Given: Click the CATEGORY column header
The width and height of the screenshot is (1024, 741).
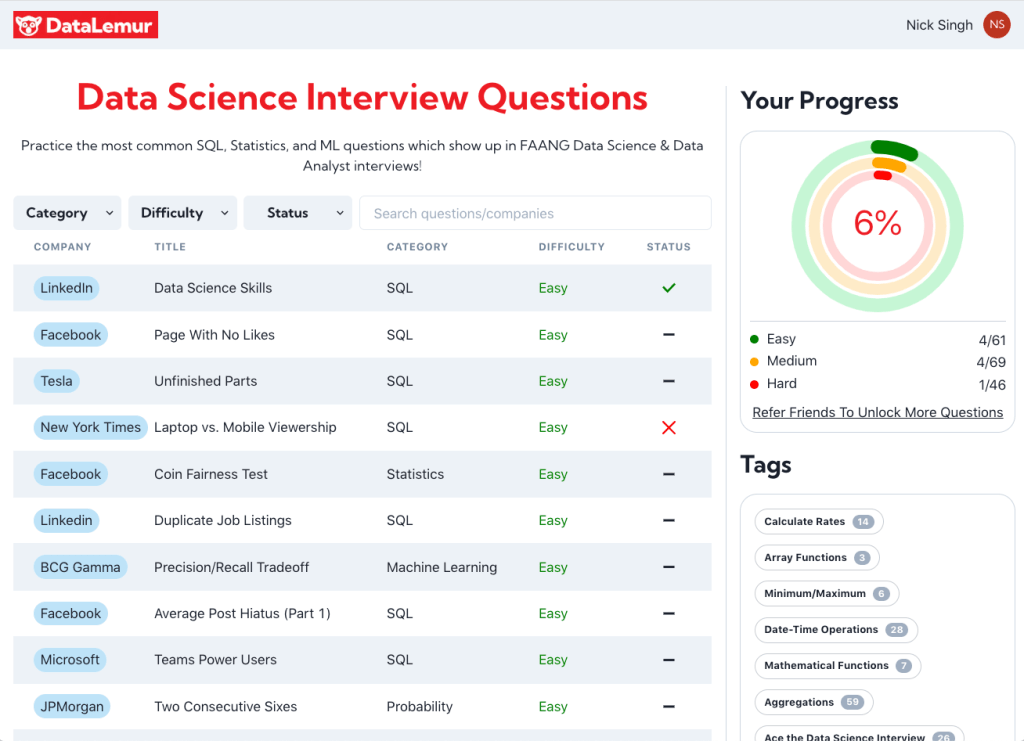Looking at the screenshot, I should [417, 247].
